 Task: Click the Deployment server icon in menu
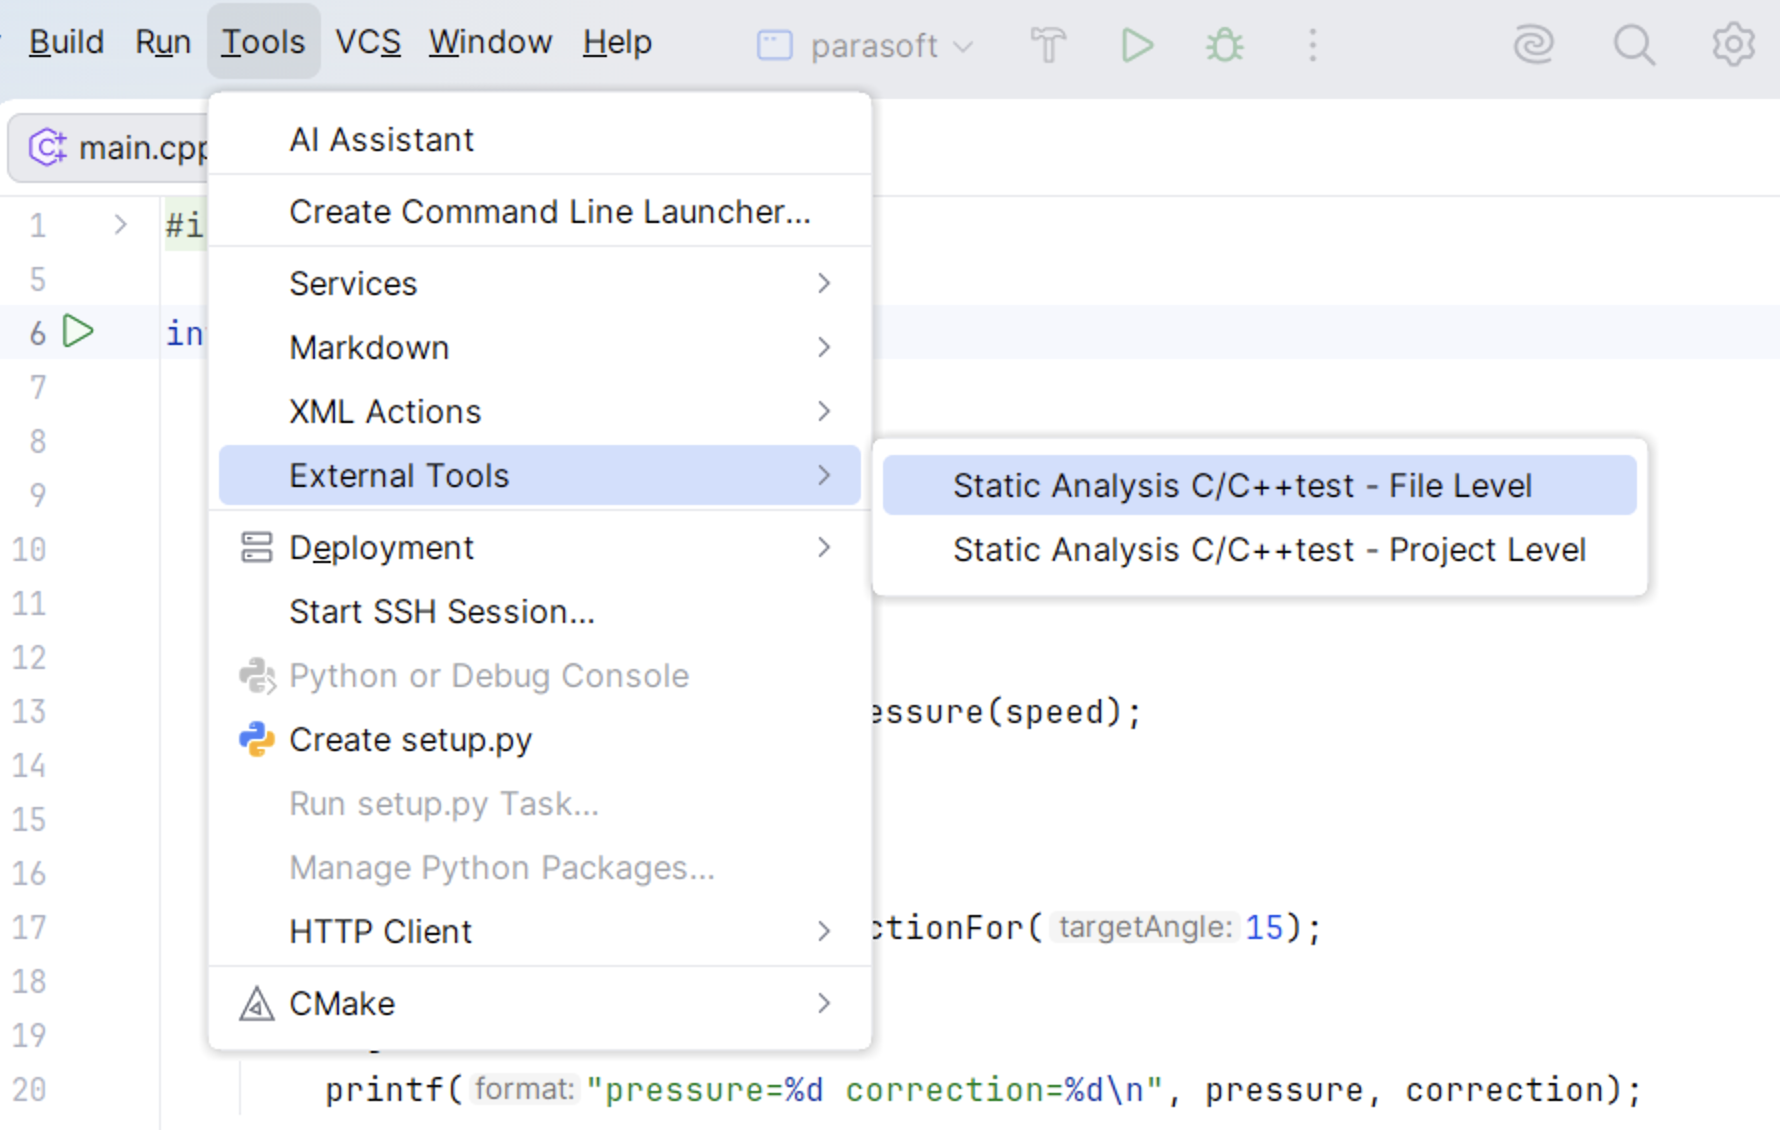coord(256,548)
